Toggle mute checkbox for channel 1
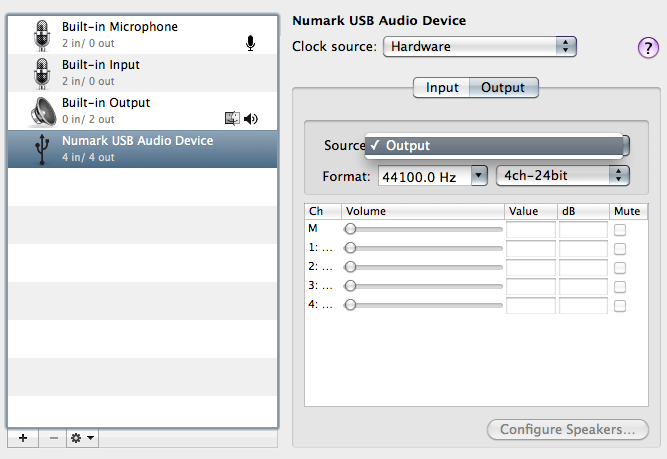667x459 pixels. [620, 249]
